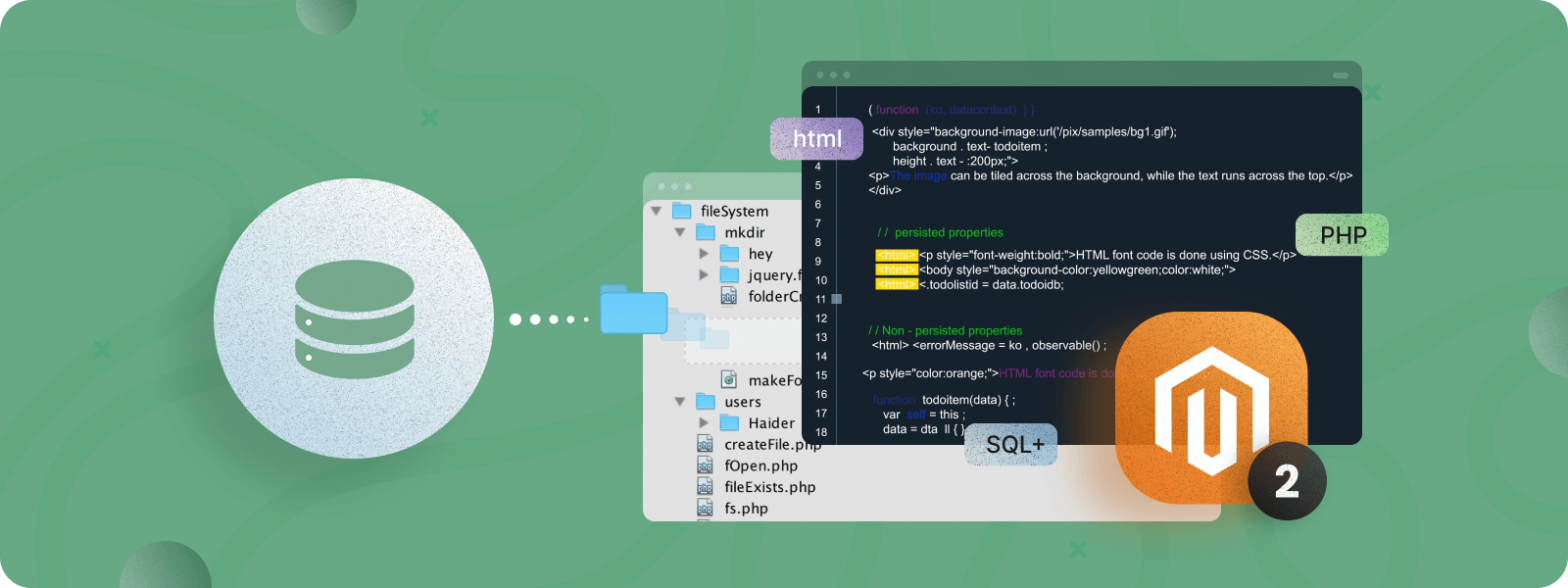
Task: Open fileExists.php in the file tree
Action: coord(769,487)
